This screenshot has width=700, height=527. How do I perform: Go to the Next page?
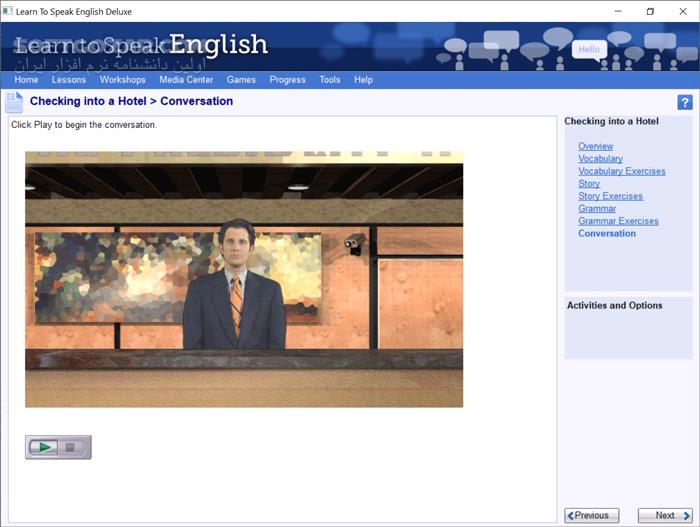pos(665,515)
